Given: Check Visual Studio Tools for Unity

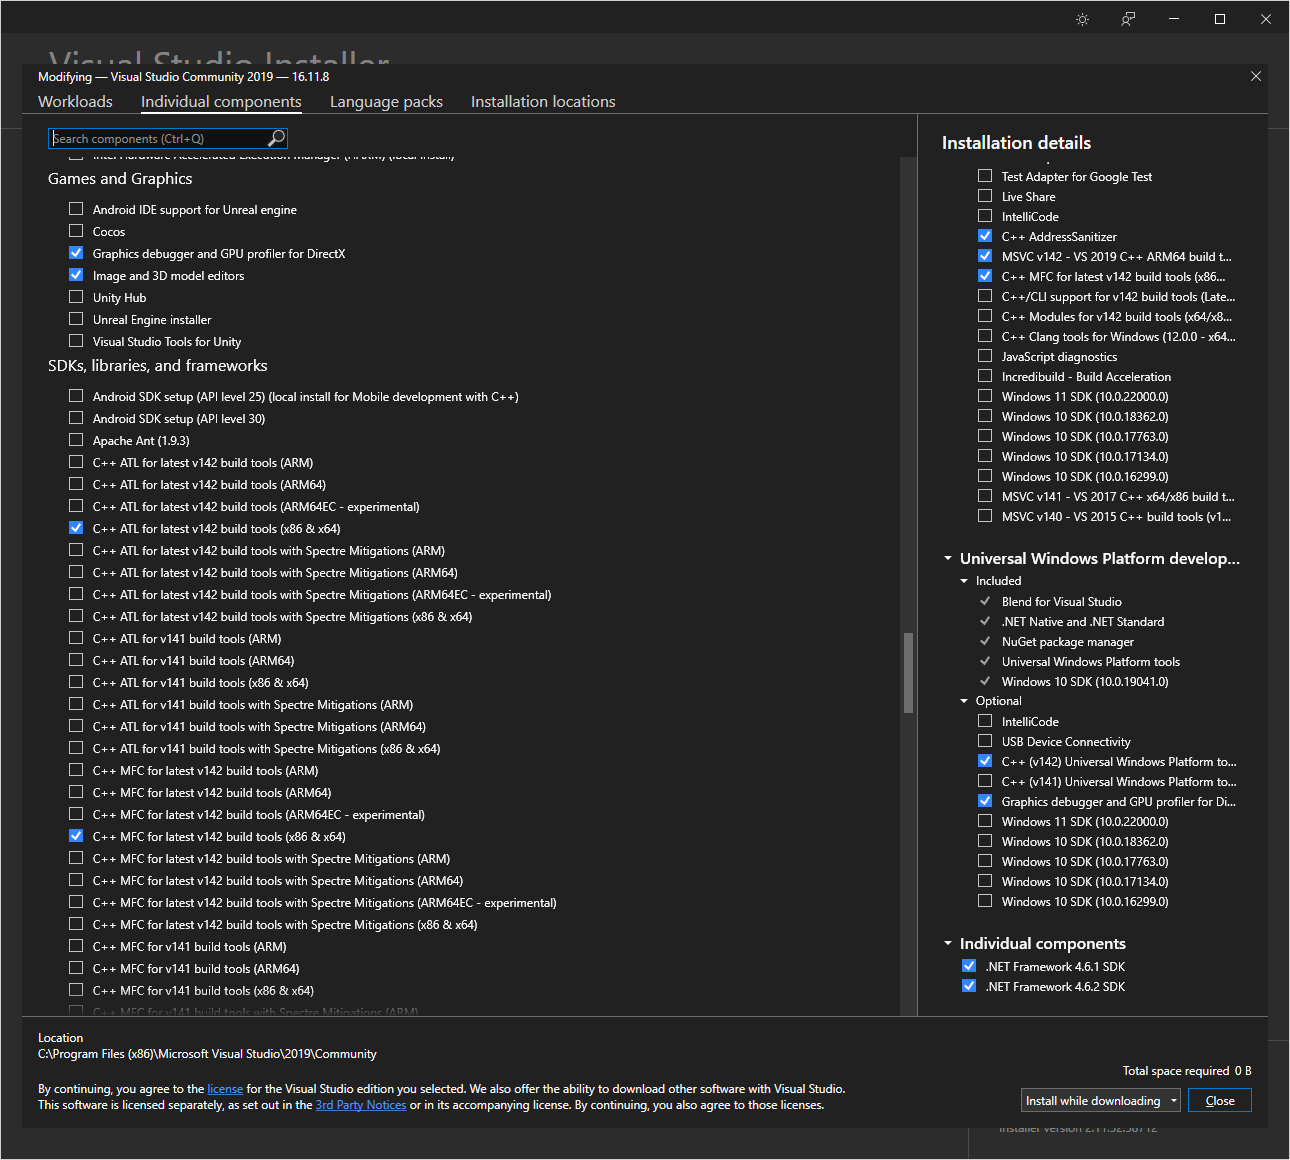Looking at the screenshot, I should point(76,341).
